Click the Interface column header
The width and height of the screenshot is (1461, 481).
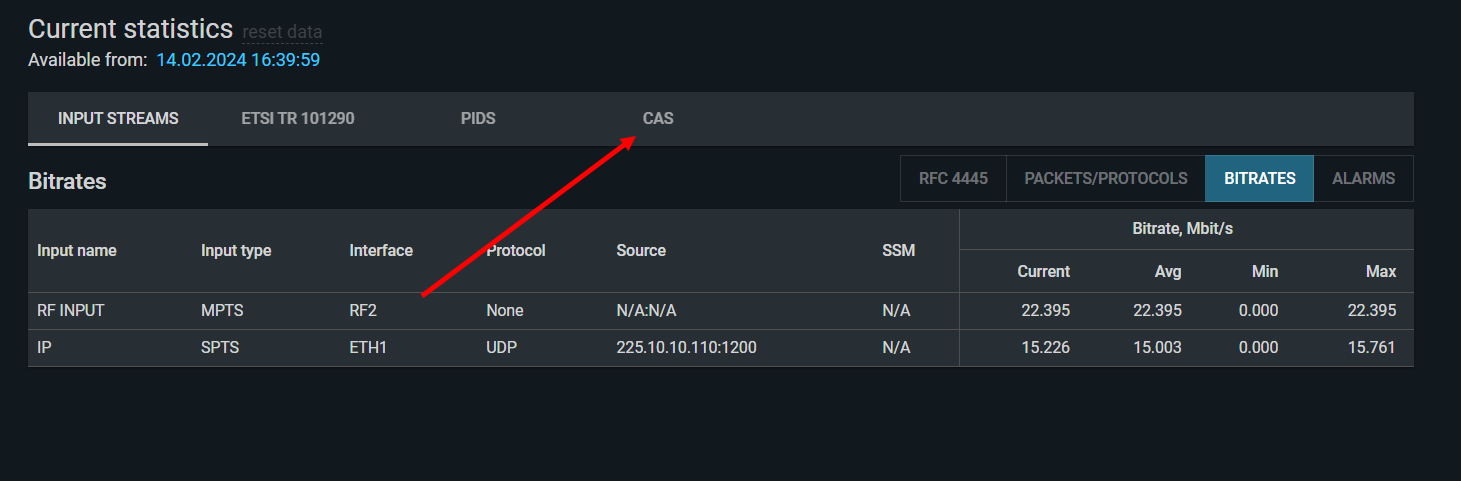pyautogui.click(x=381, y=251)
